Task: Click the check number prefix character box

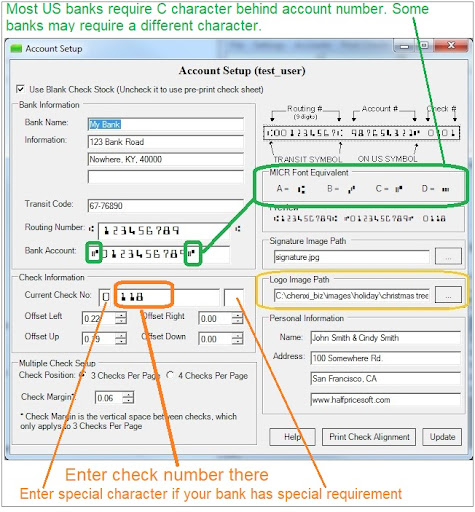Action: click(105, 297)
